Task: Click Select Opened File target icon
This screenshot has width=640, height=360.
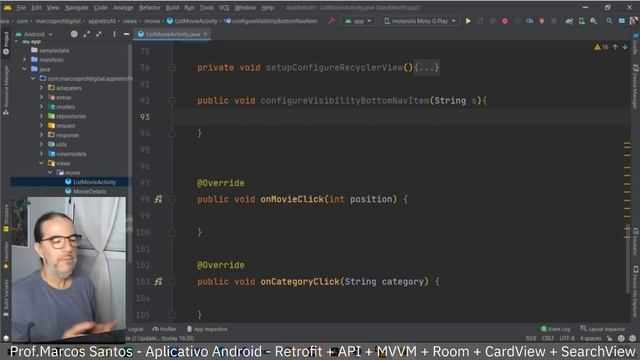Action: click(74, 34)
